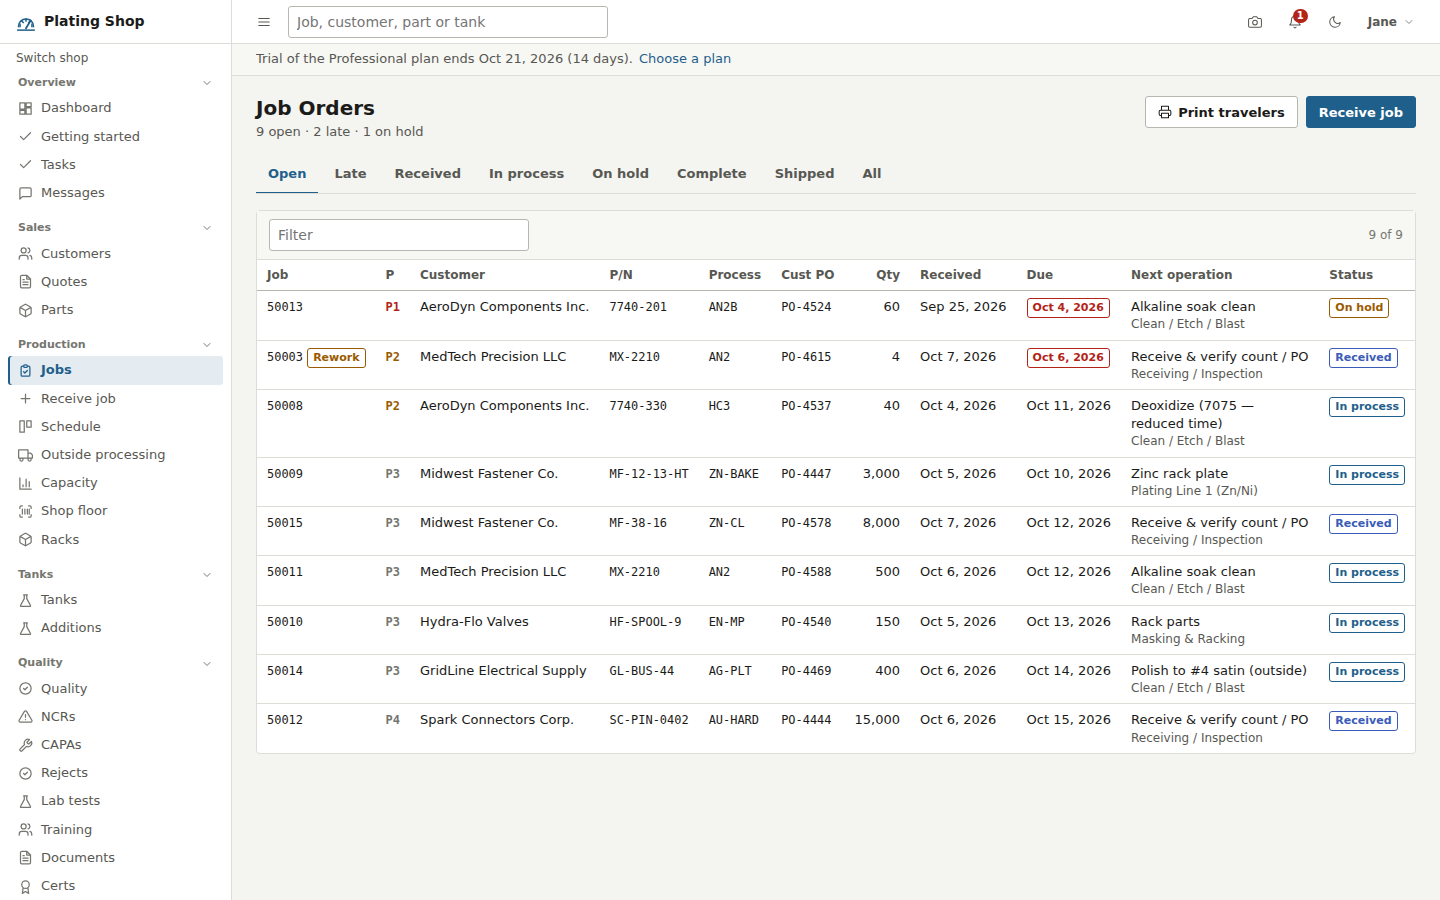Switch to the In process tab
Viewport: 1440px width, 900px height.
pyautogui.click(x=526, y=174)
